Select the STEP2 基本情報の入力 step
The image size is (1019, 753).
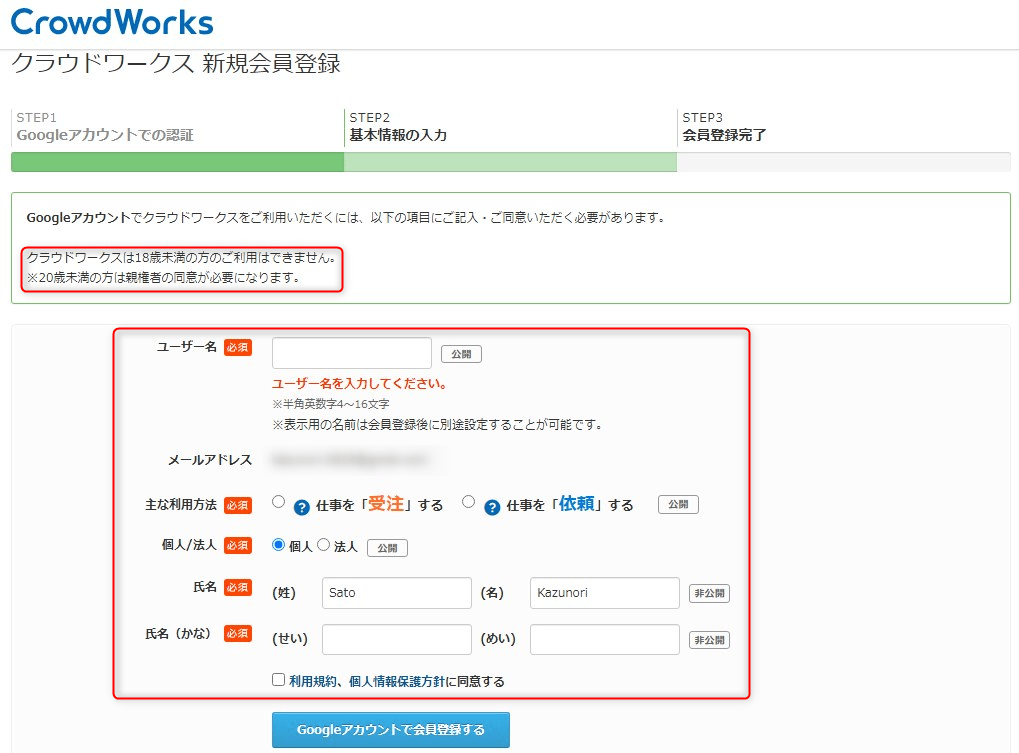tap(398, 127)
